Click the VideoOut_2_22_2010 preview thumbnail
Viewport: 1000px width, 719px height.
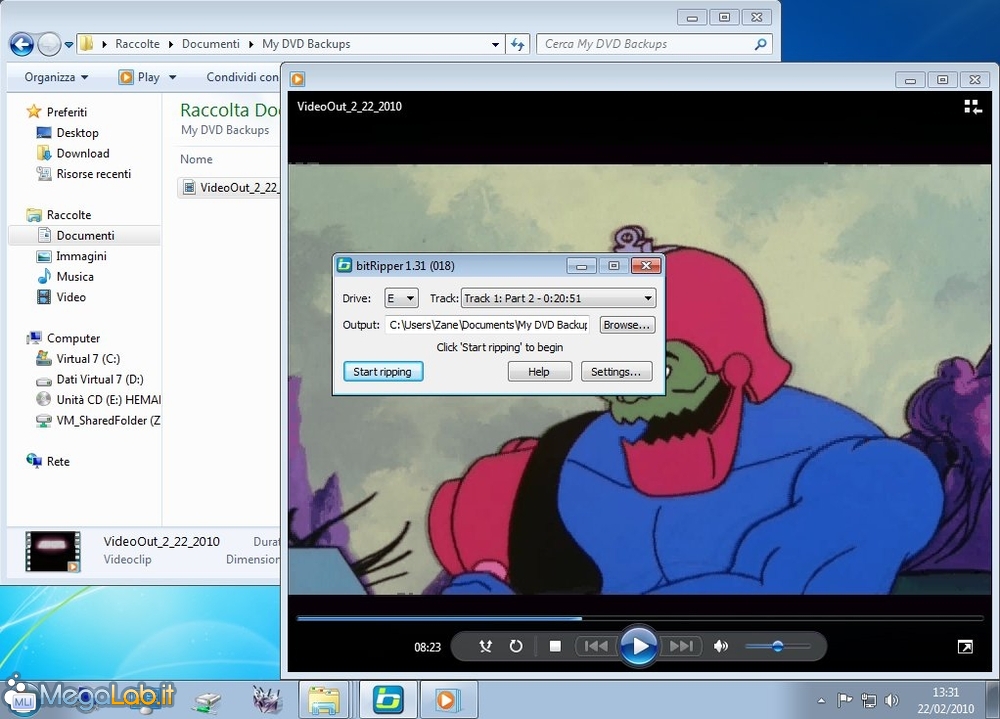coord(53,551)
